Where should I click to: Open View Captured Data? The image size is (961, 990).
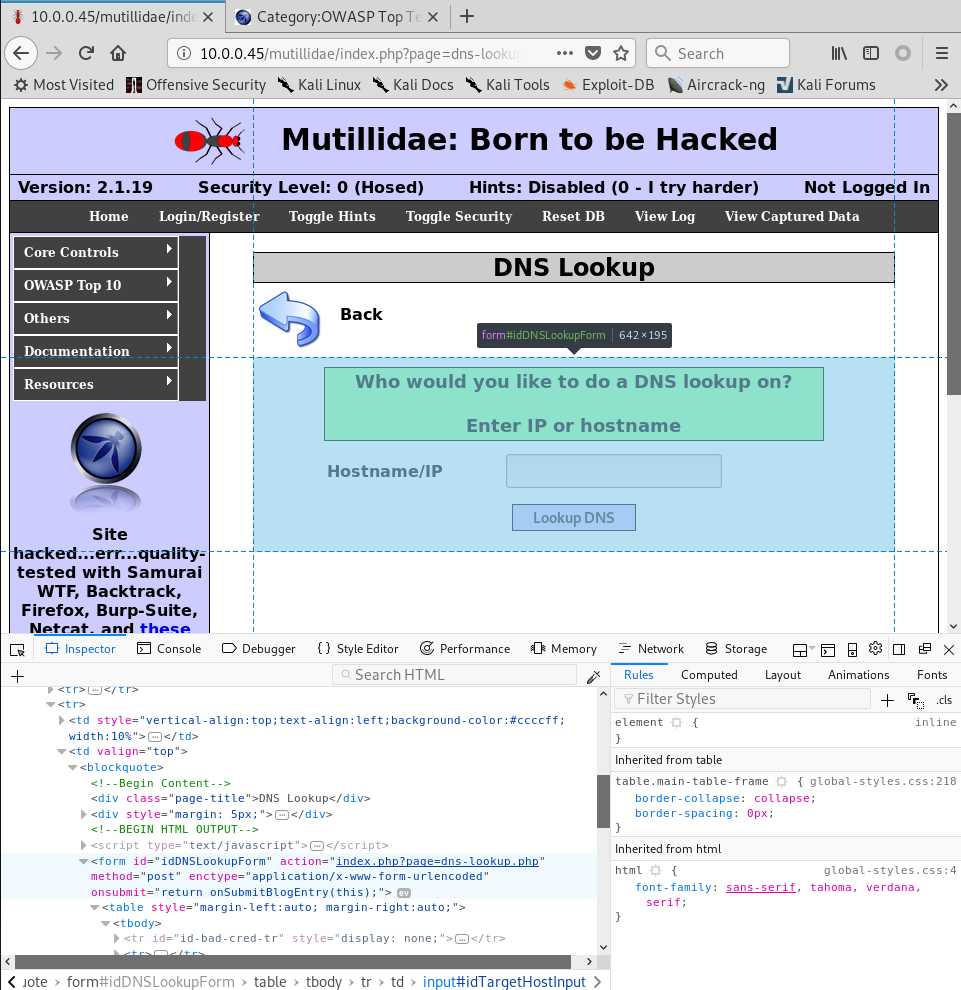click(x=792, y=217)
